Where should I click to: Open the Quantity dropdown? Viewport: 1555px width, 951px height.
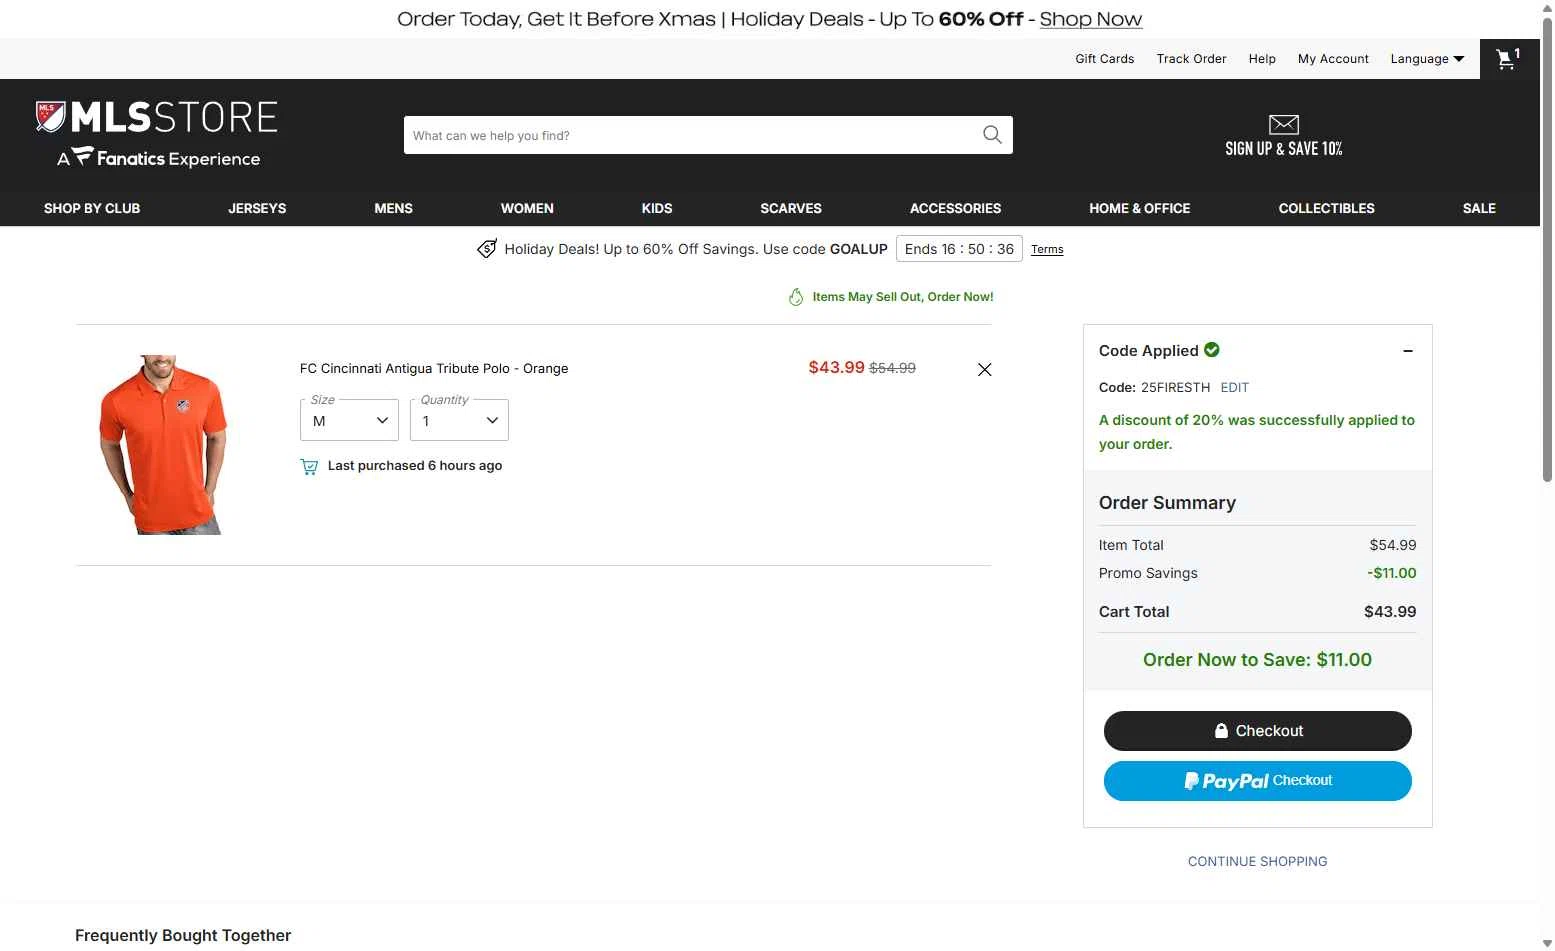point(459,420)
